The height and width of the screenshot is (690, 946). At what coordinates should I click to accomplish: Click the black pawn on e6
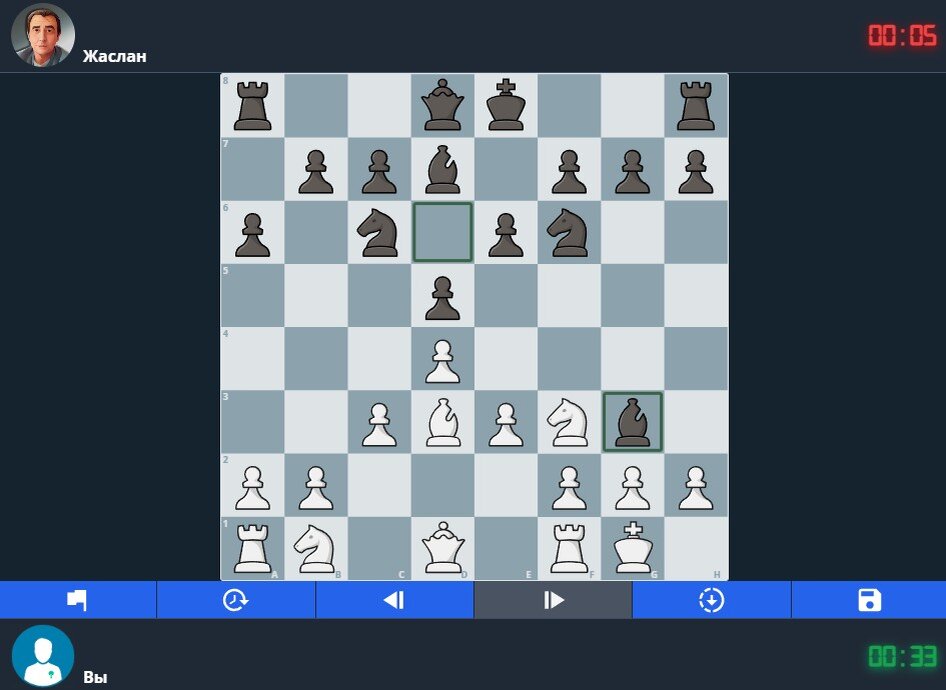506,235
